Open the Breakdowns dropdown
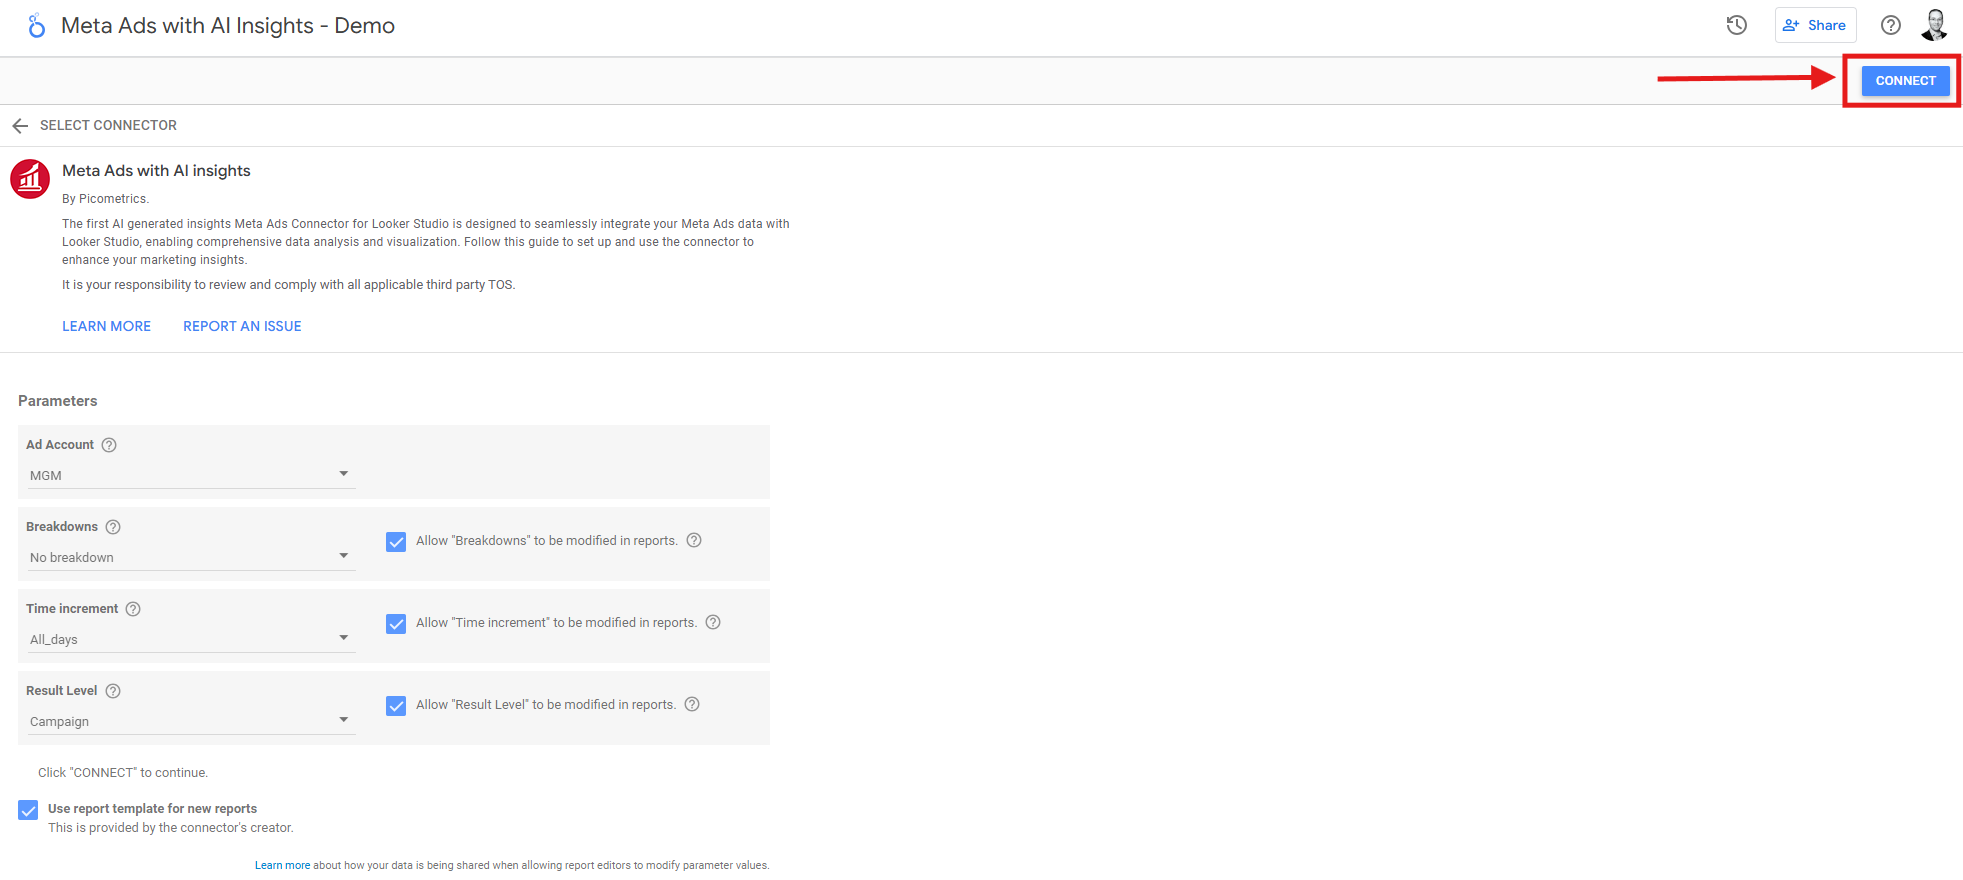Screen dimensions: 1963x880 point(190,557)
